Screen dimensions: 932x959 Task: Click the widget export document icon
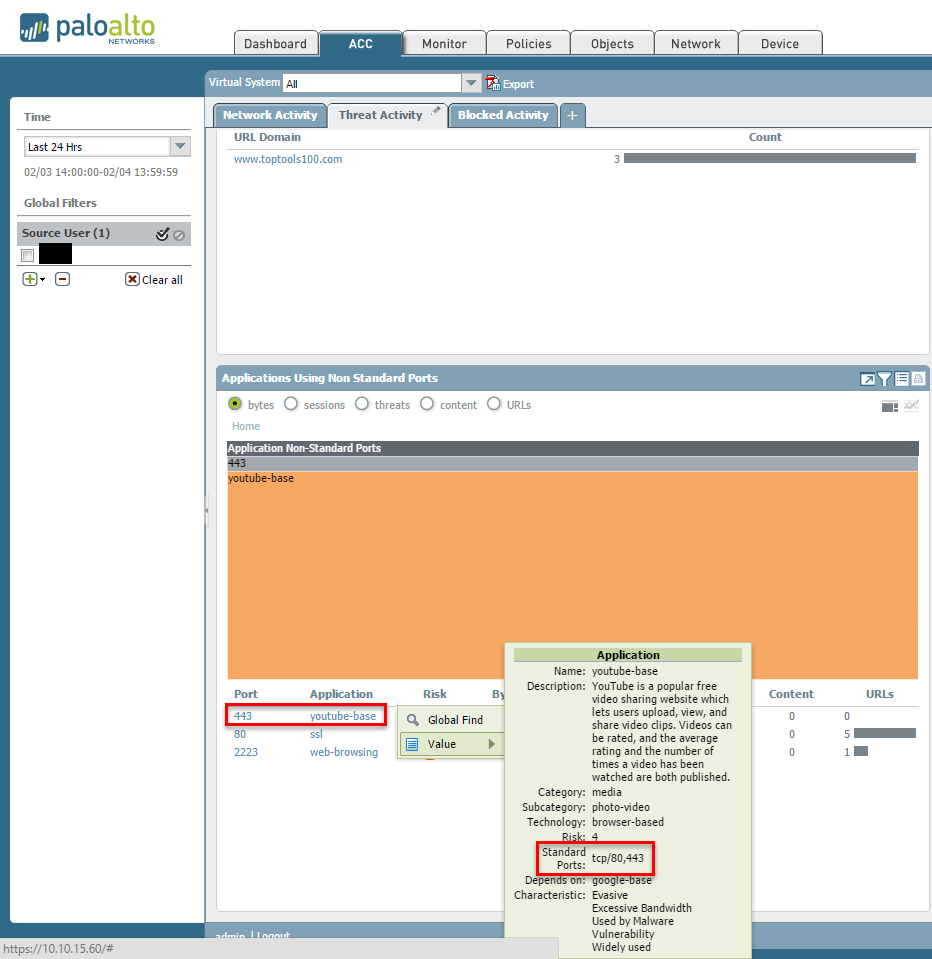(x=918, y=379)
